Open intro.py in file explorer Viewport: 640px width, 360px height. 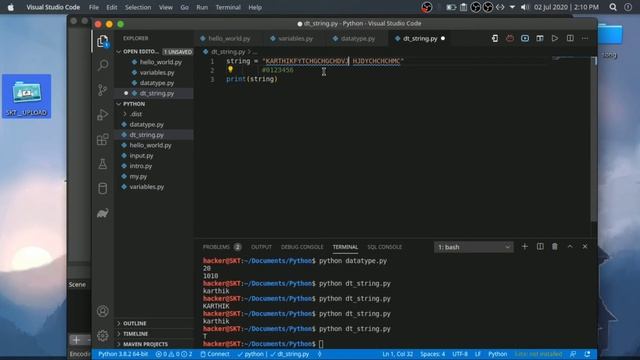[x=140, y=166]
